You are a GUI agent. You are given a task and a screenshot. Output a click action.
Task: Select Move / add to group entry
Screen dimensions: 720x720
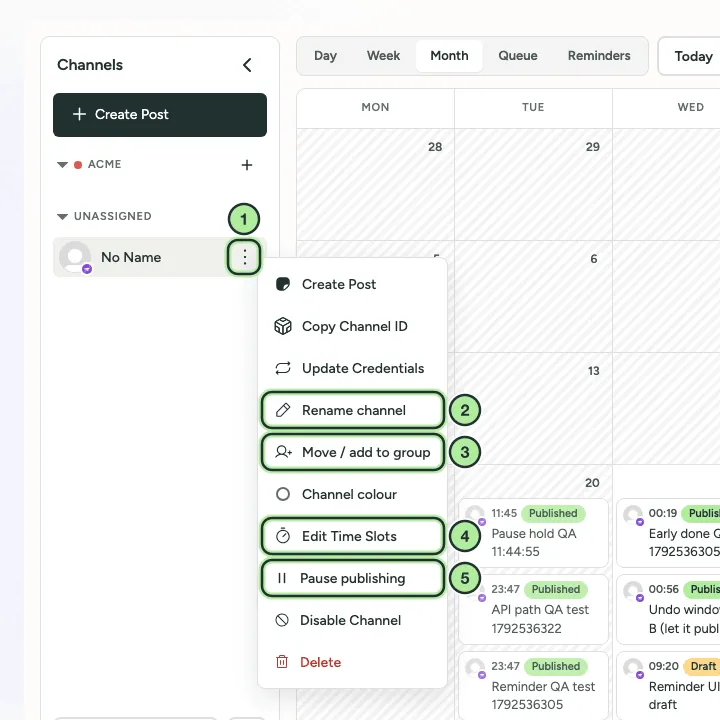[352, 452]
